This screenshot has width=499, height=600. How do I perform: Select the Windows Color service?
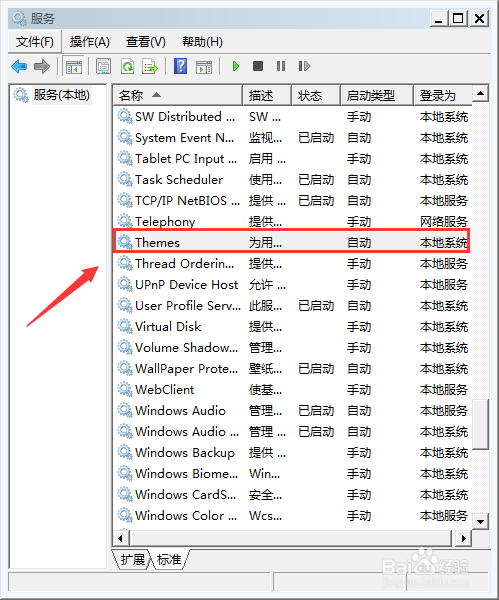(x=292, y=515)
